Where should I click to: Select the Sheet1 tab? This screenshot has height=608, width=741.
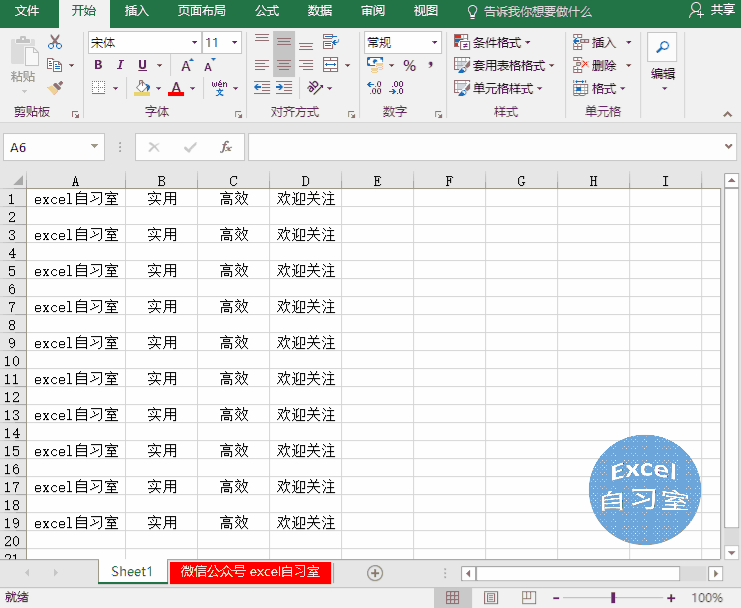(x=132, y=572)
